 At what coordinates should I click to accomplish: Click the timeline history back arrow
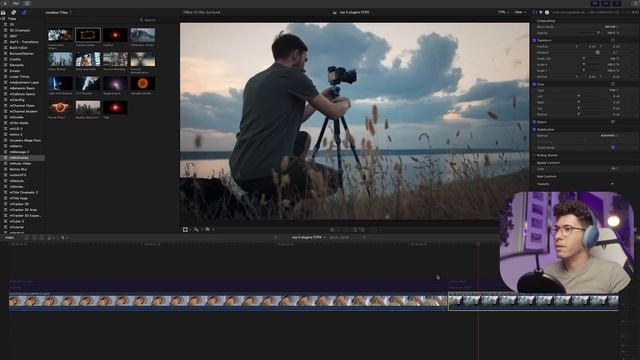(276, 237)
